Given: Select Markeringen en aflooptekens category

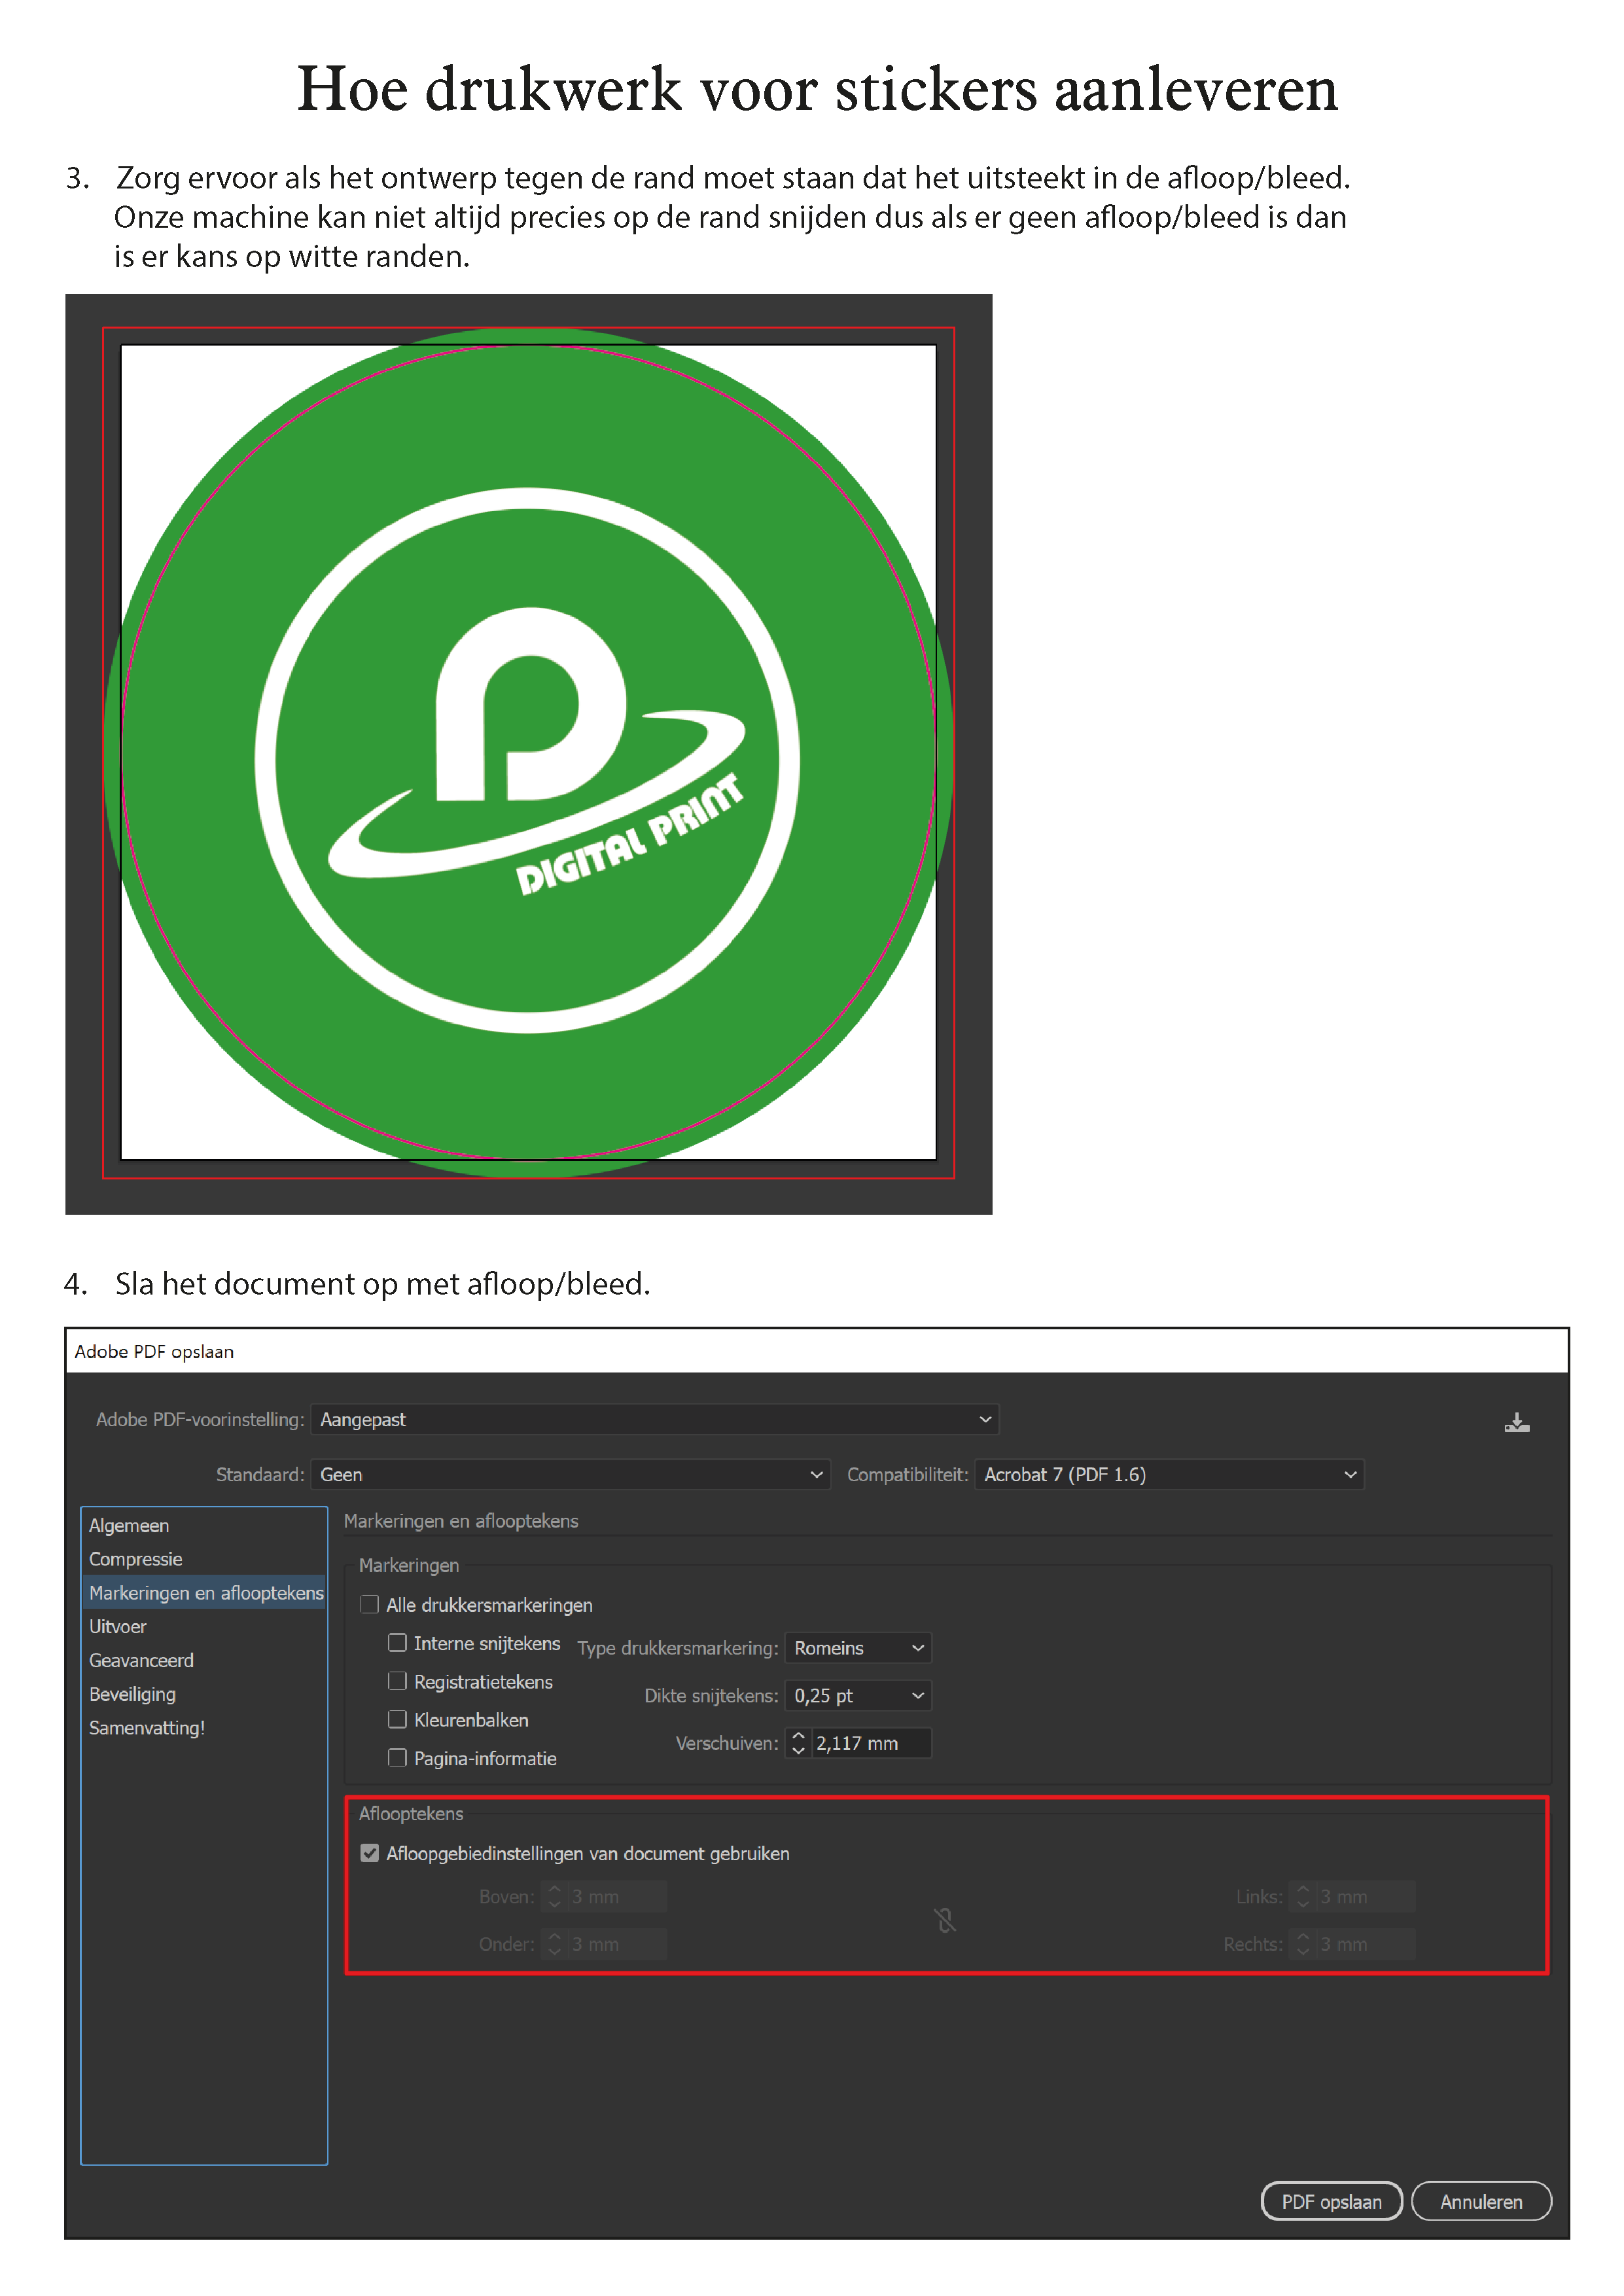Looking at the screenshot, I should [204, 1592].
